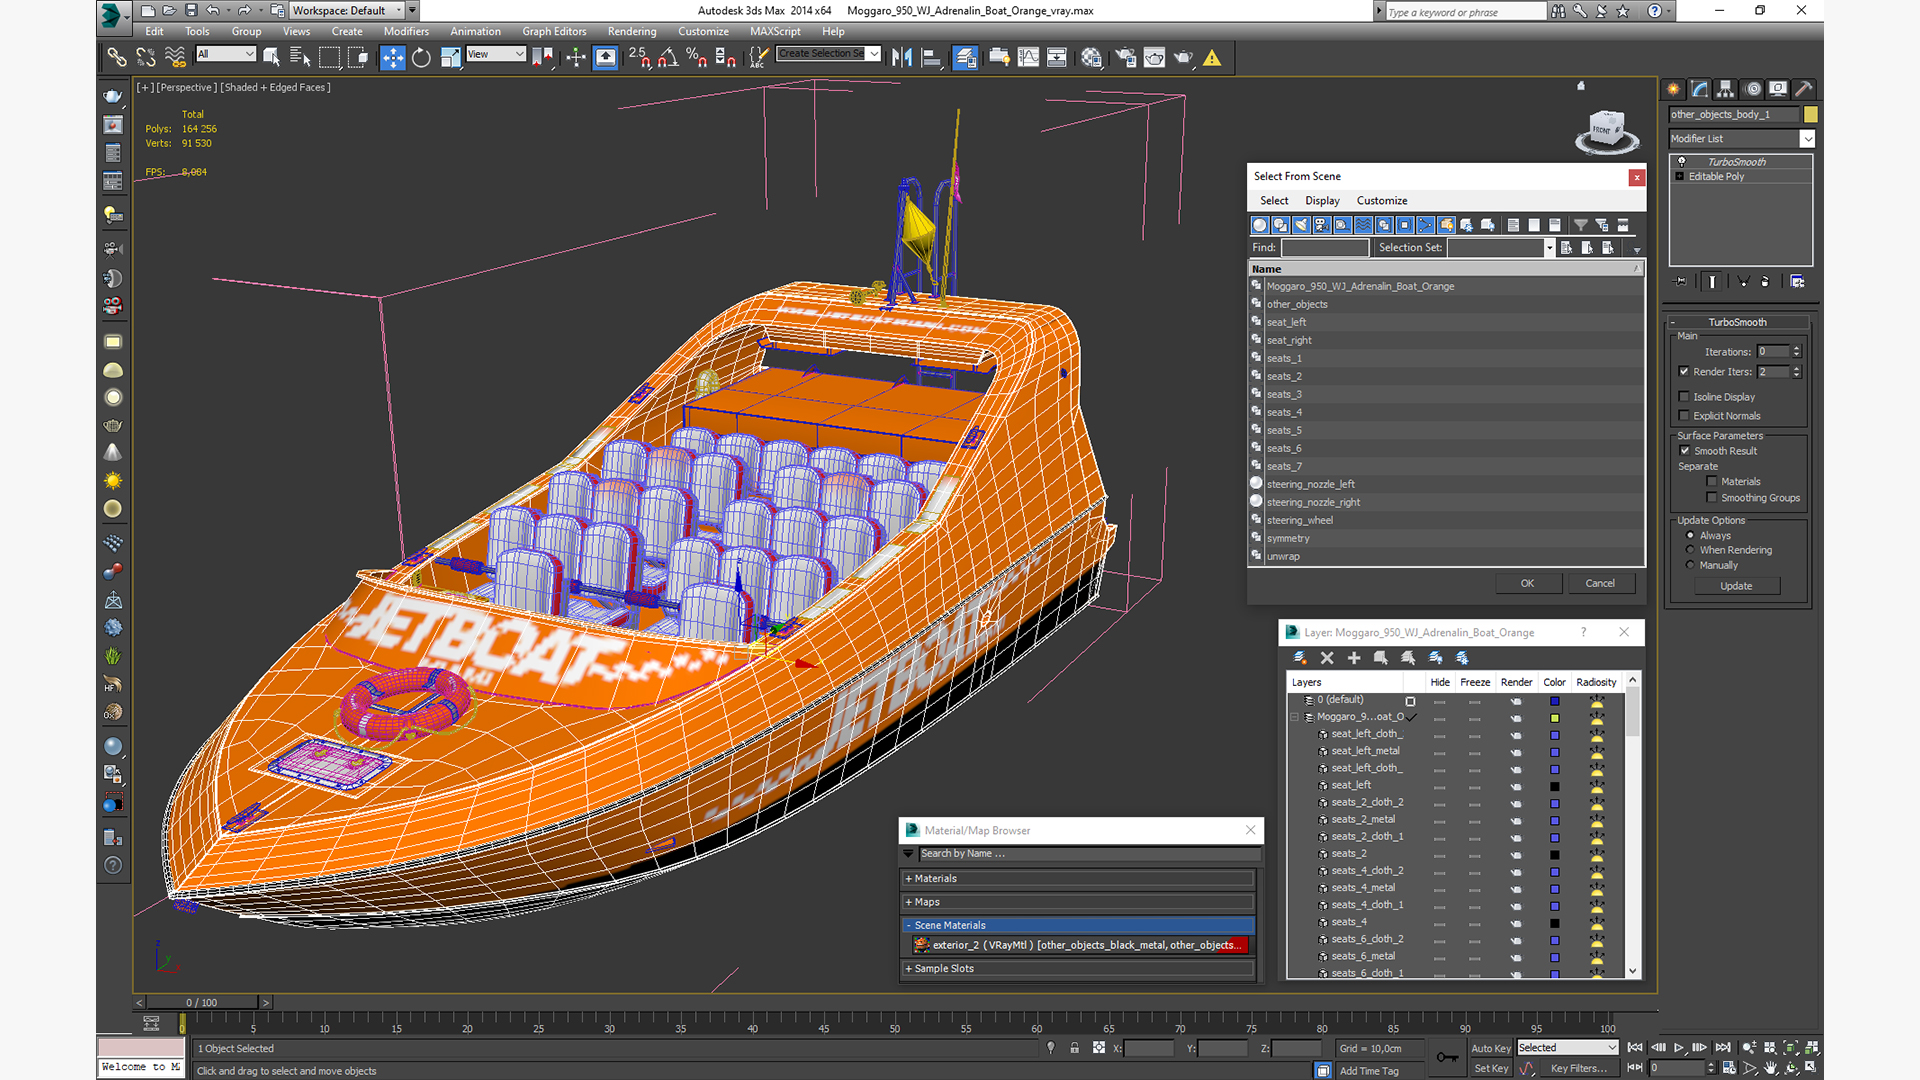Open Display menu in Select From Scene
This screenshot has height=1080, width=1920.
(x=1322, y=201)
